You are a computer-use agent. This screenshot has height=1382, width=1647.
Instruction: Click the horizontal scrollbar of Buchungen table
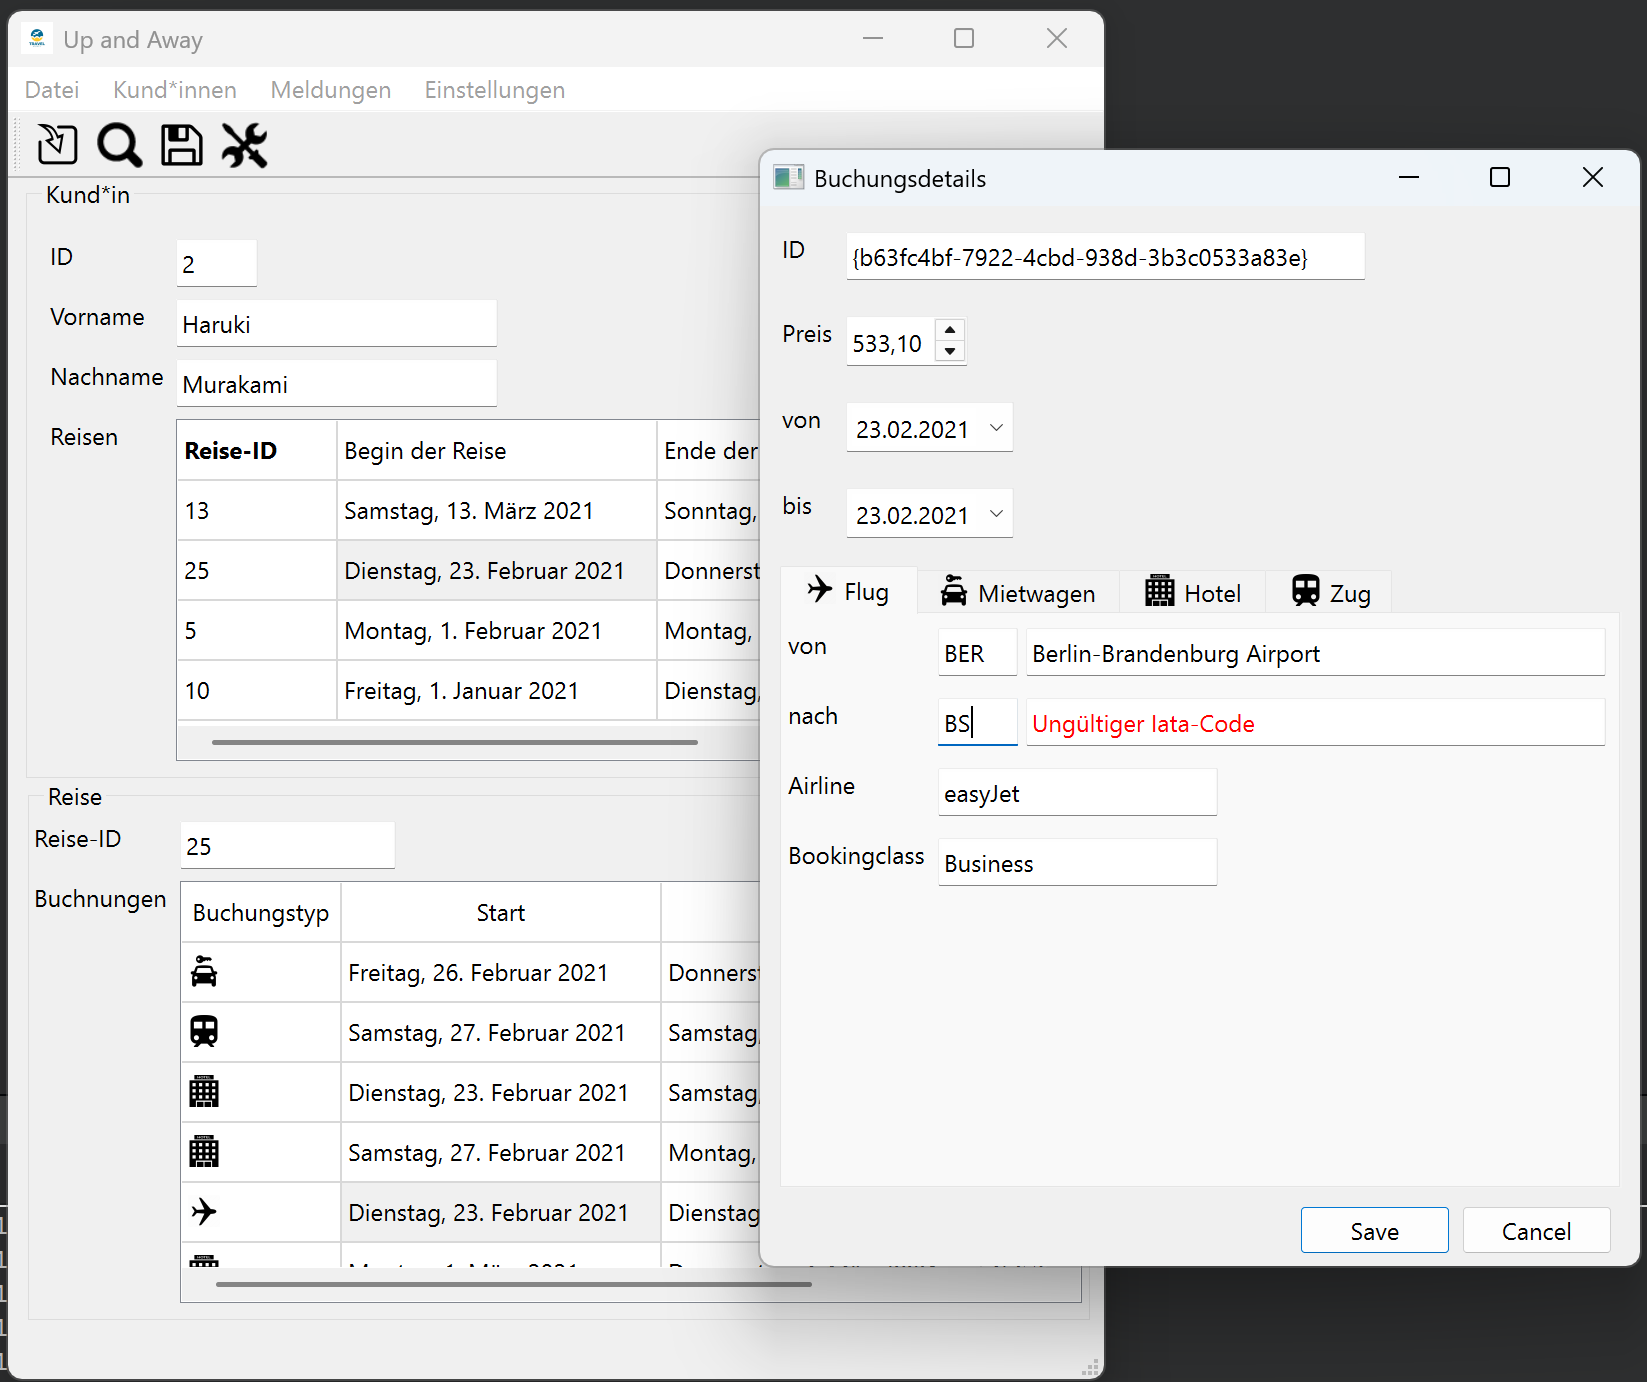(x=513, y=1284)
